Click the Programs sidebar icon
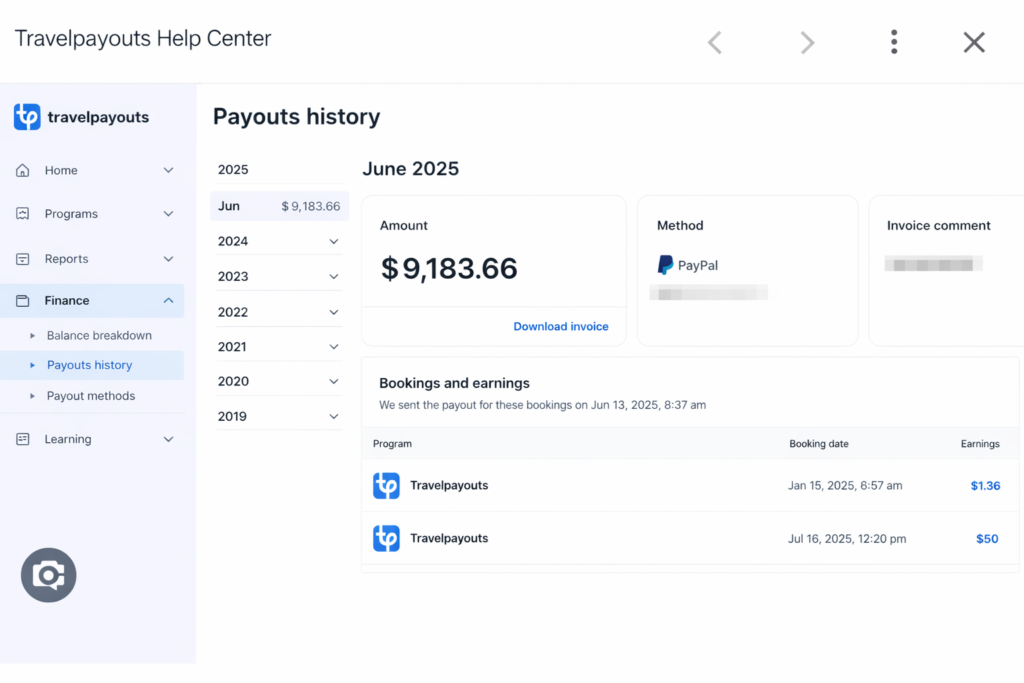The height and width of the screenshot is (683, 1024). [23, 214]
